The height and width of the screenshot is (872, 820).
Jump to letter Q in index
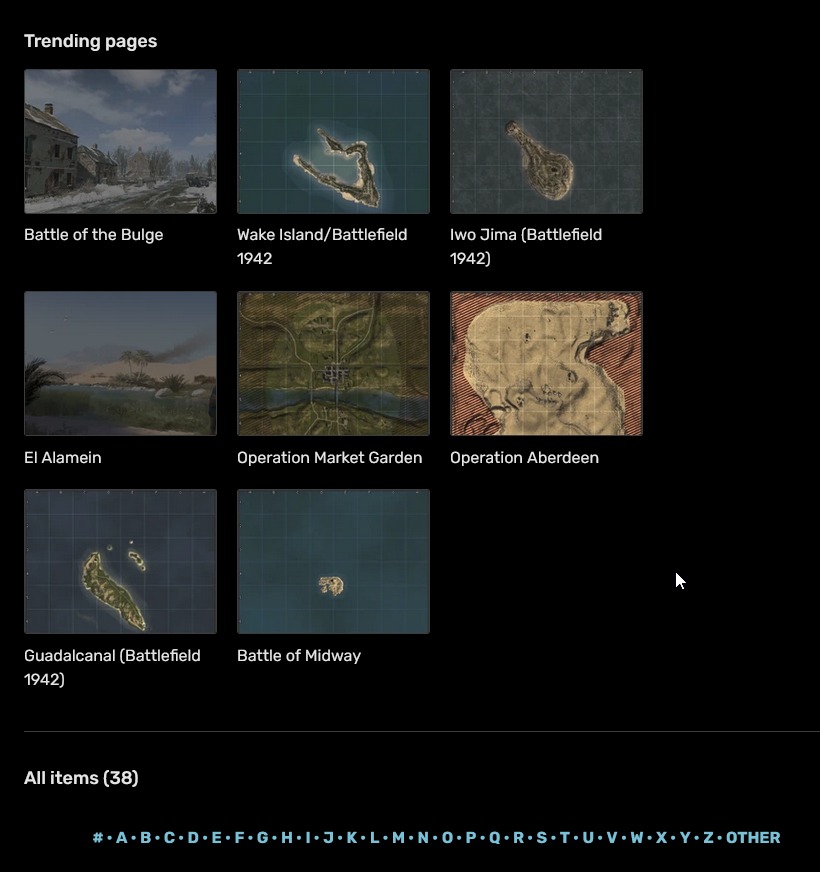tap(495, 838)
